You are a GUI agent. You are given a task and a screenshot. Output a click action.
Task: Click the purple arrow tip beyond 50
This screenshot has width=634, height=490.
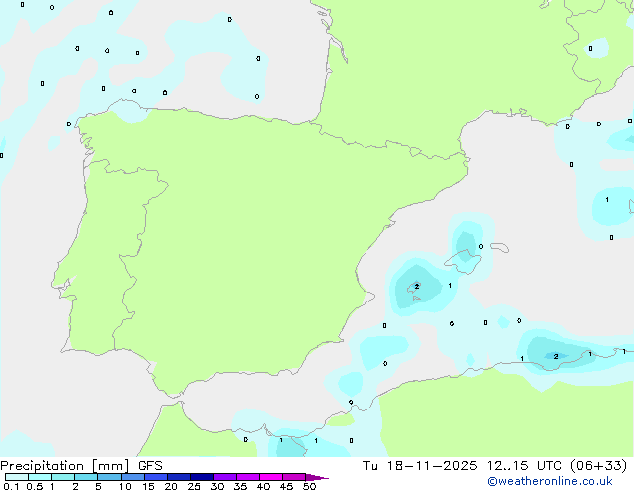pos(317,477)
